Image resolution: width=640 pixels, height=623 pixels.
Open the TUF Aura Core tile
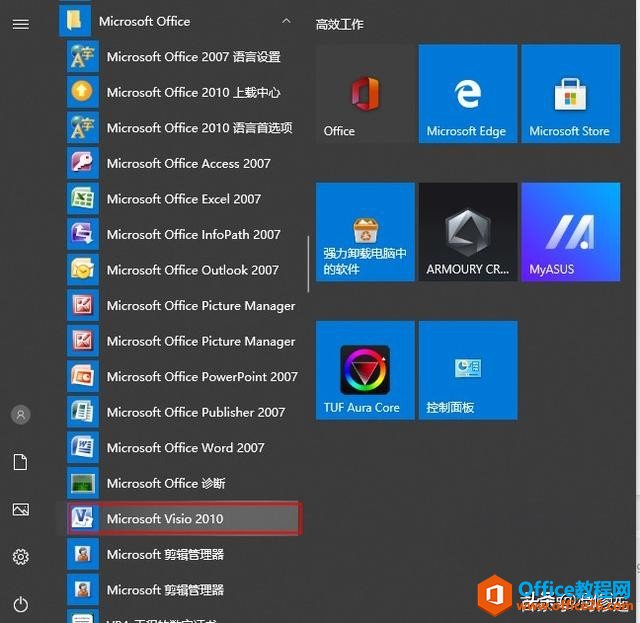[x=365, y=370]
